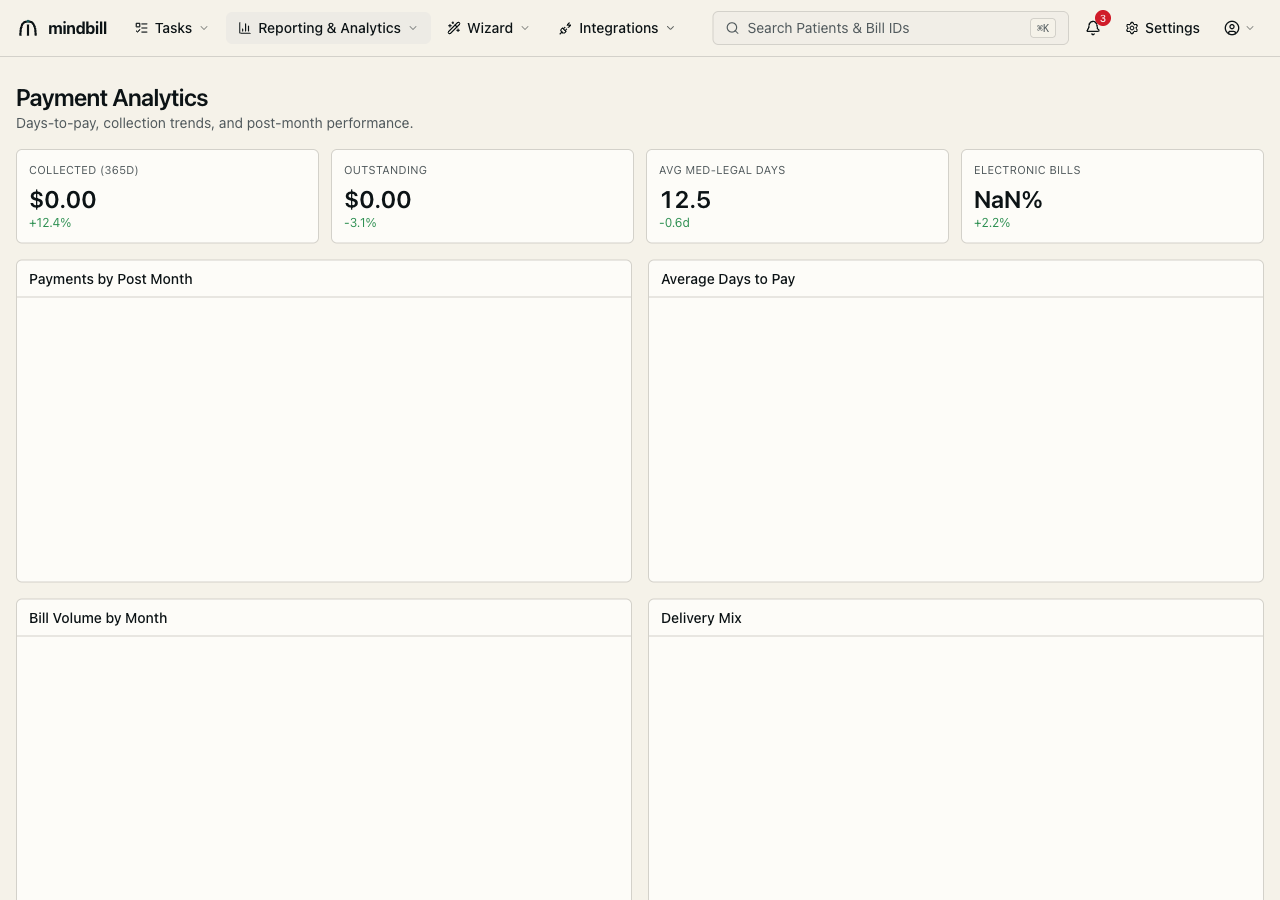Click the Integrations plug icon
The image size is (1280, 900).
[x=565, y=28]
